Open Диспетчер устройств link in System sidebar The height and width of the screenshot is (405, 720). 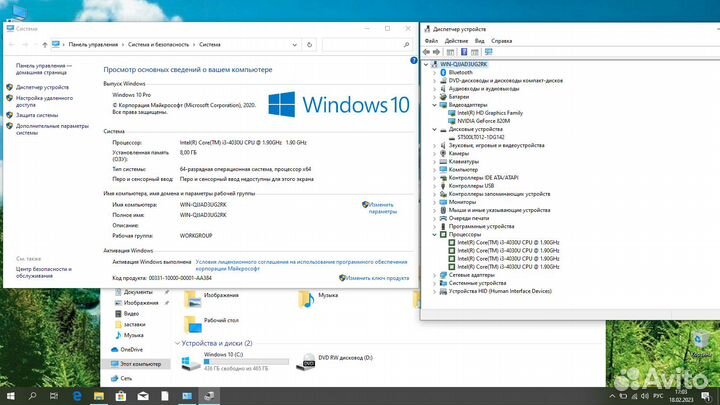point(42,87)
